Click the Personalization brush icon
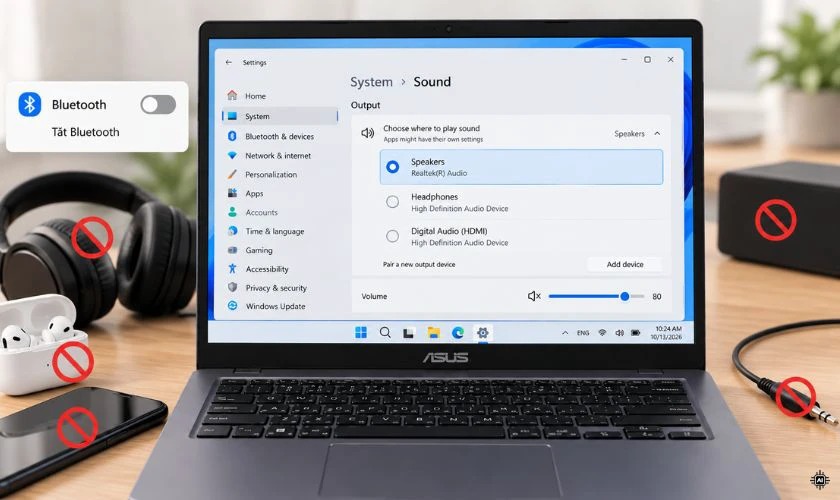840x500 pixels. 232,174
